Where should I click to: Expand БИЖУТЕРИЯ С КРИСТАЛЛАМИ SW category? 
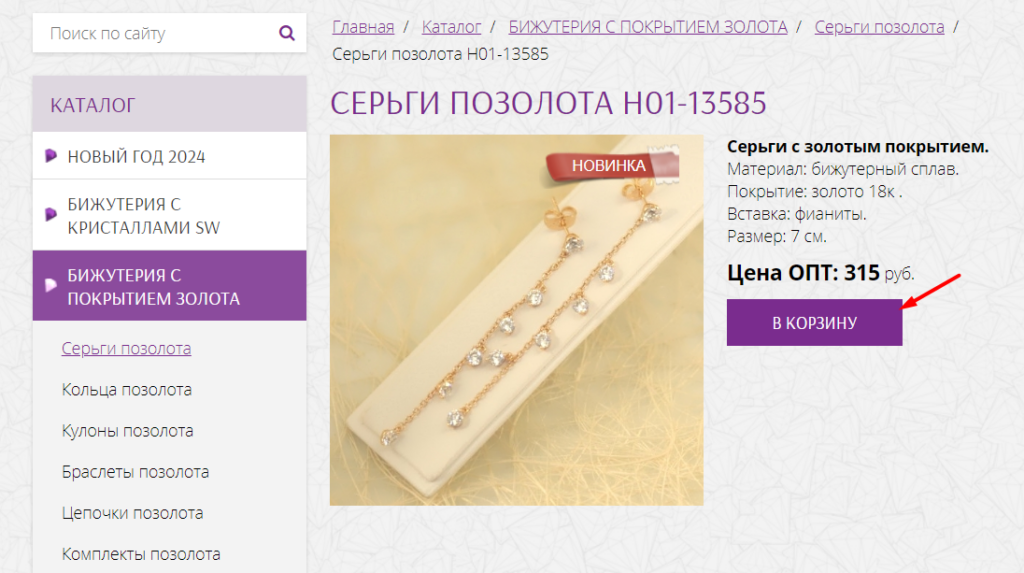tap(169, 216)
